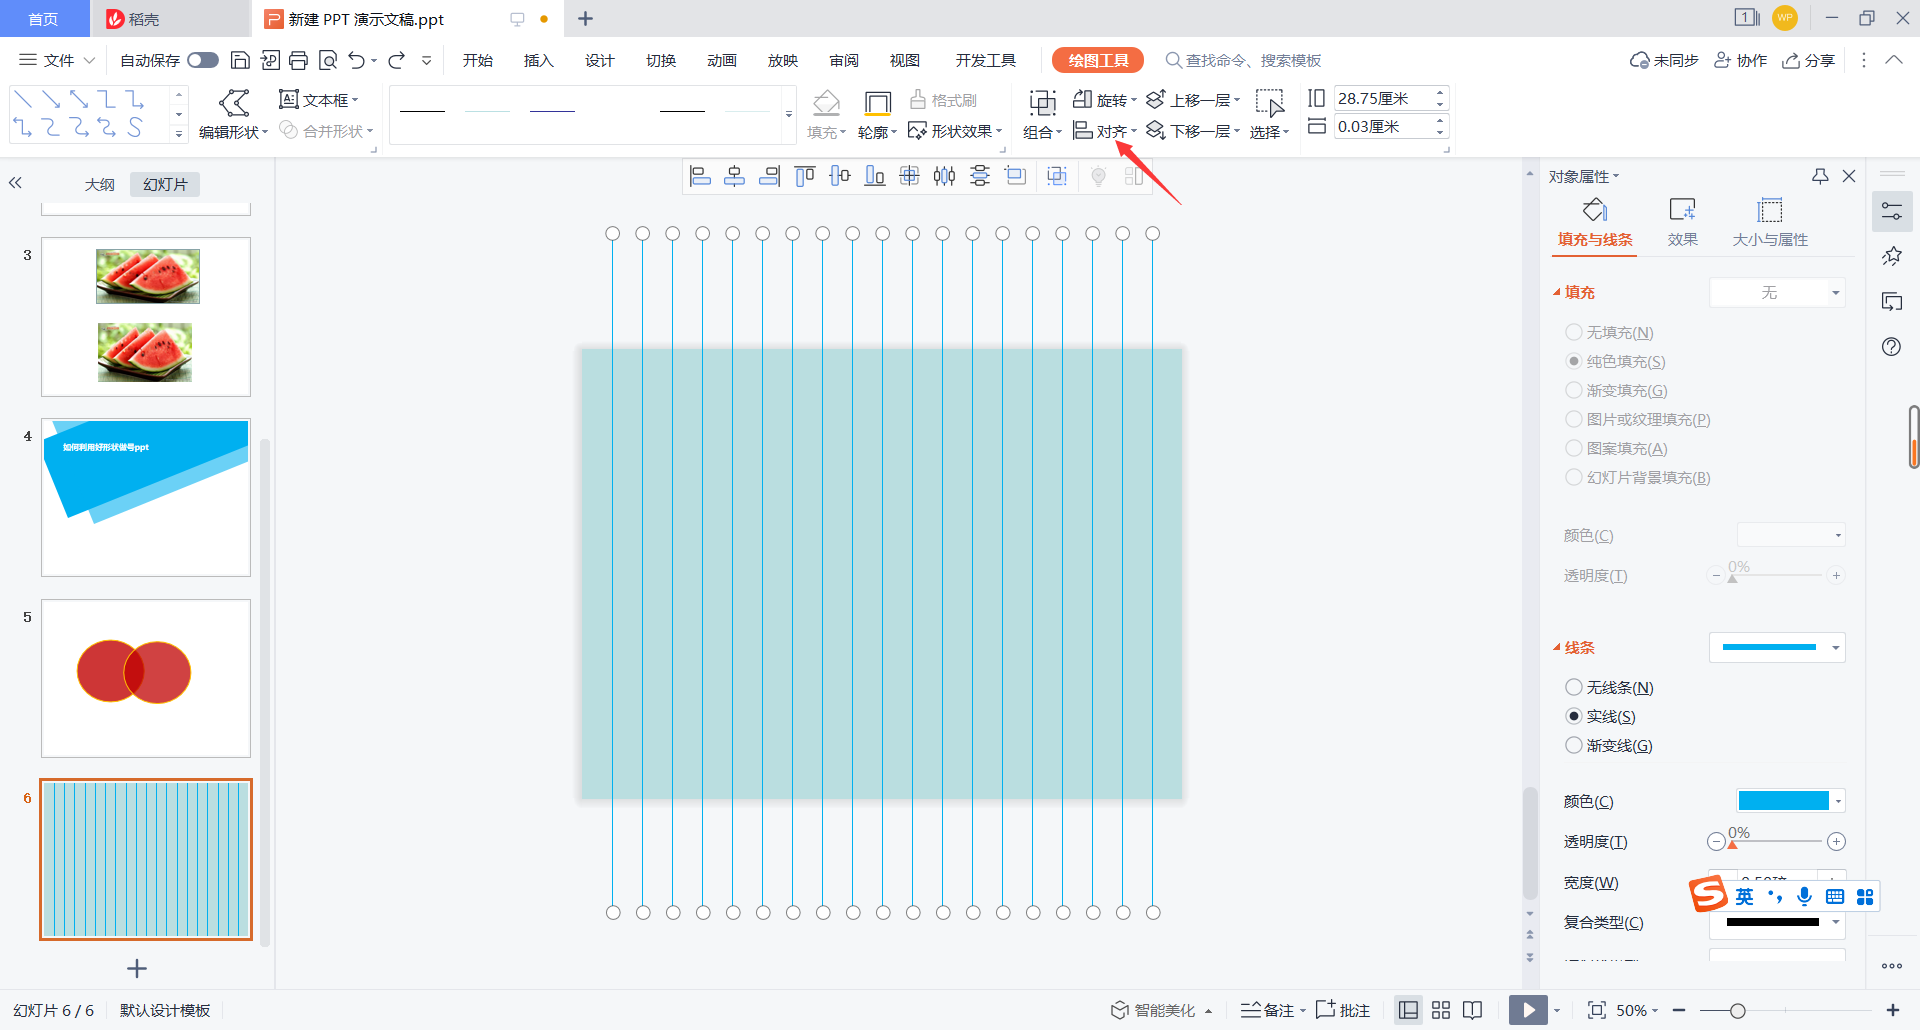Align right icon in floating toolbar
This screenshot has width=1920, height=1030.
(x=770, y=177)
